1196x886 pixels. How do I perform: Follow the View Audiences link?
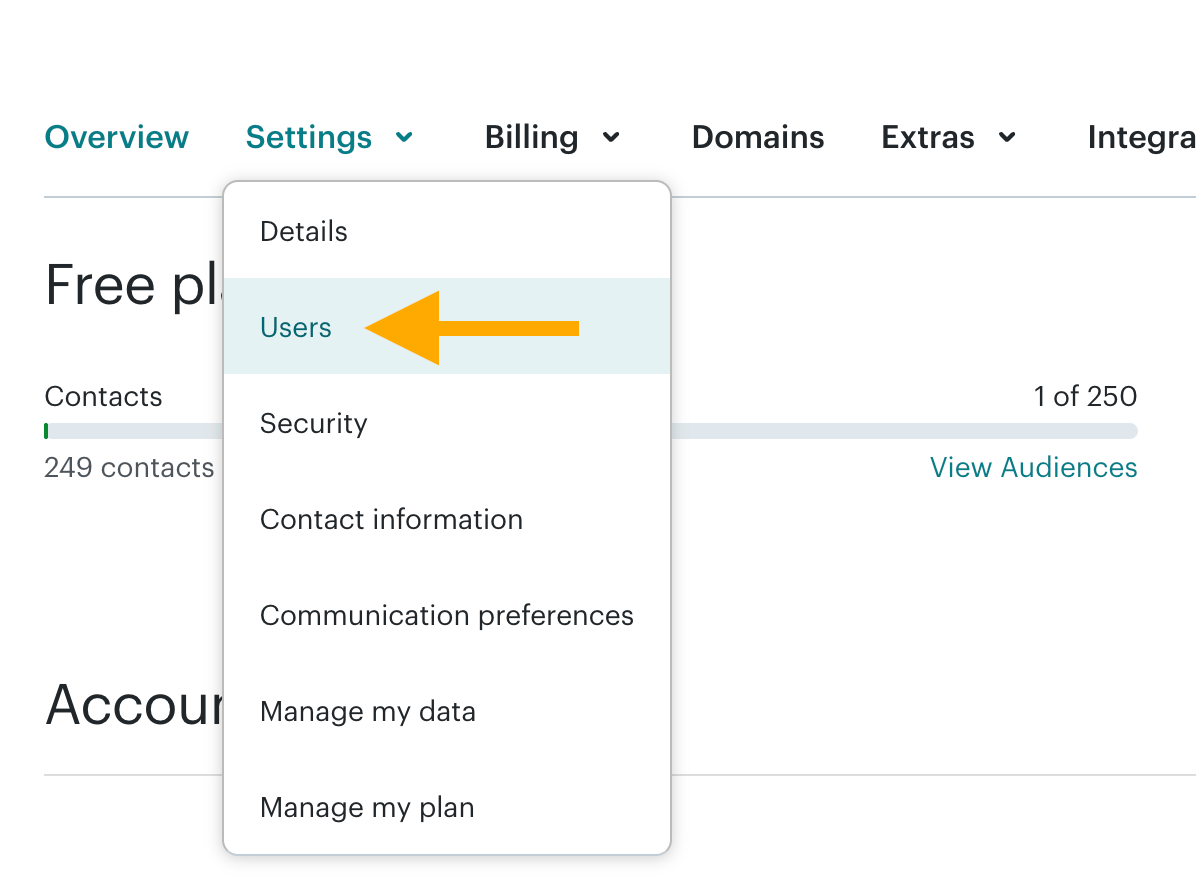pyautogui.click(x=1034, y=467)
